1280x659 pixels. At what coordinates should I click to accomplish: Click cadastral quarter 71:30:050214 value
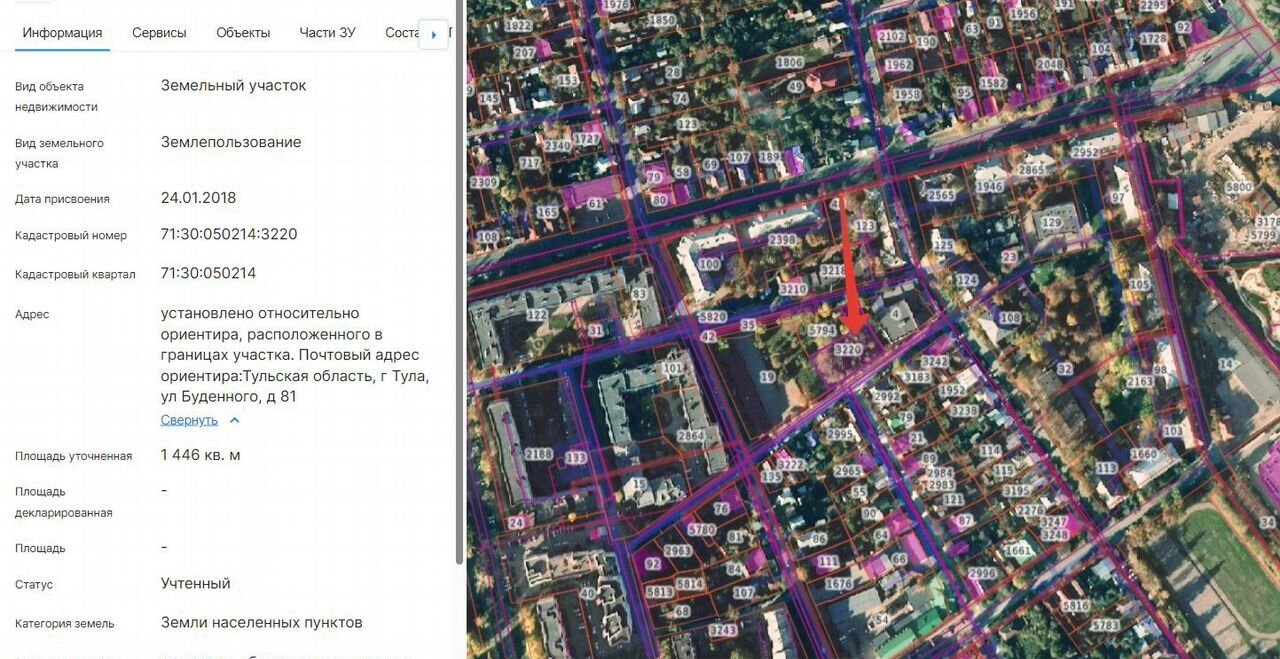pos(209,273)
